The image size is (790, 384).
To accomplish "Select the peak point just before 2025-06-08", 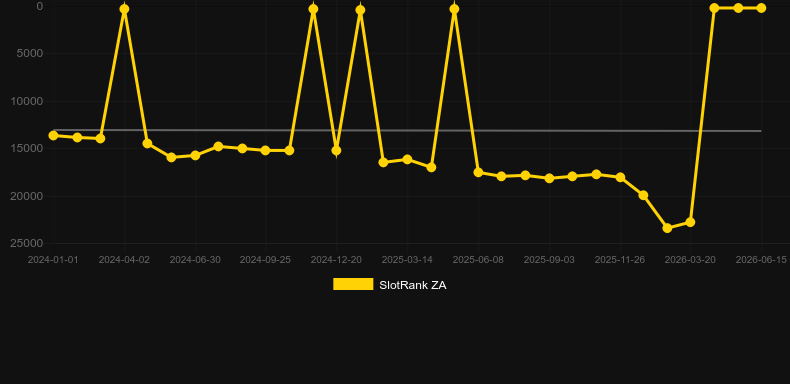I will click(454, 9).
